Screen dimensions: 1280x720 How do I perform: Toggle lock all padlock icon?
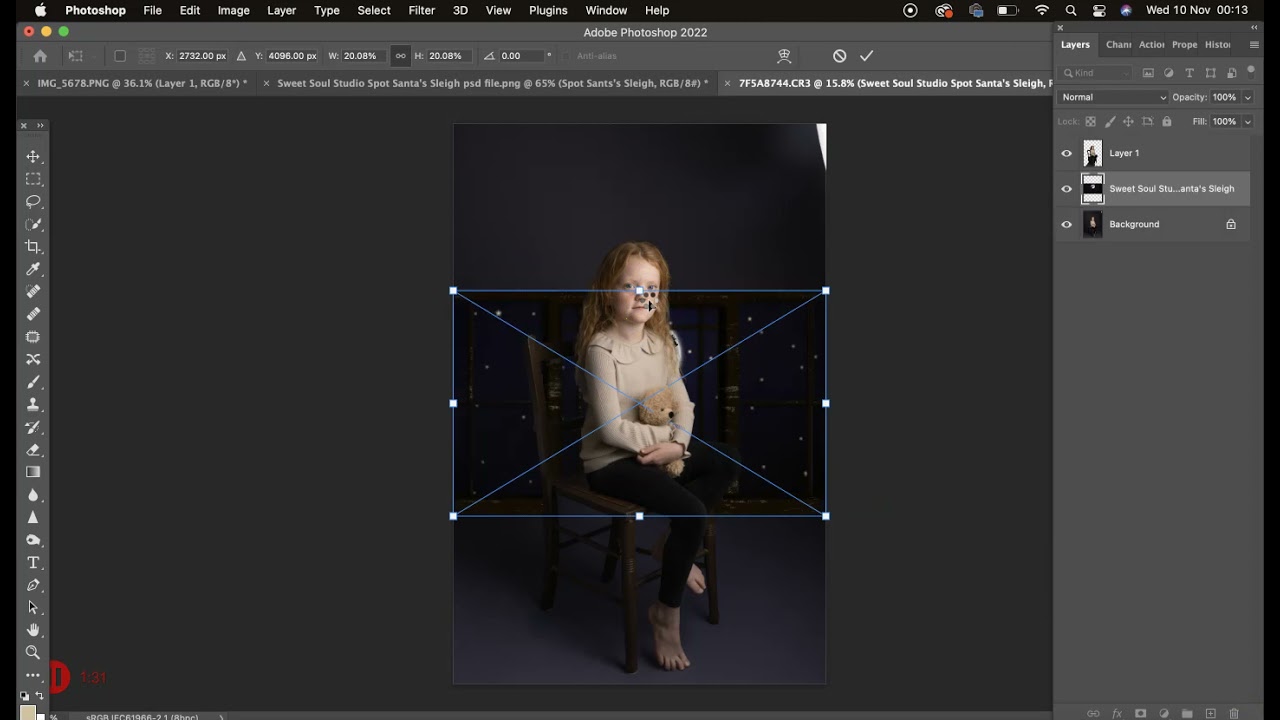click(x=1166, y=122)
